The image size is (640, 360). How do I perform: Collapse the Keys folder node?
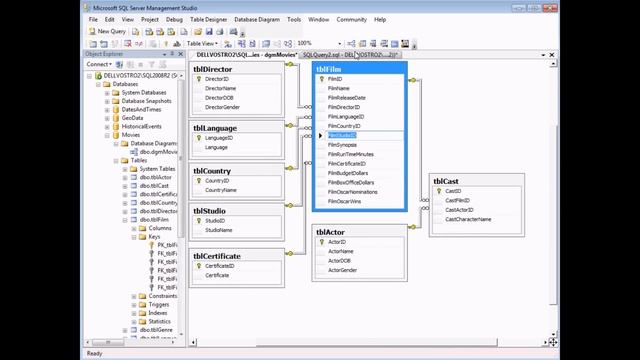(134, 237)
